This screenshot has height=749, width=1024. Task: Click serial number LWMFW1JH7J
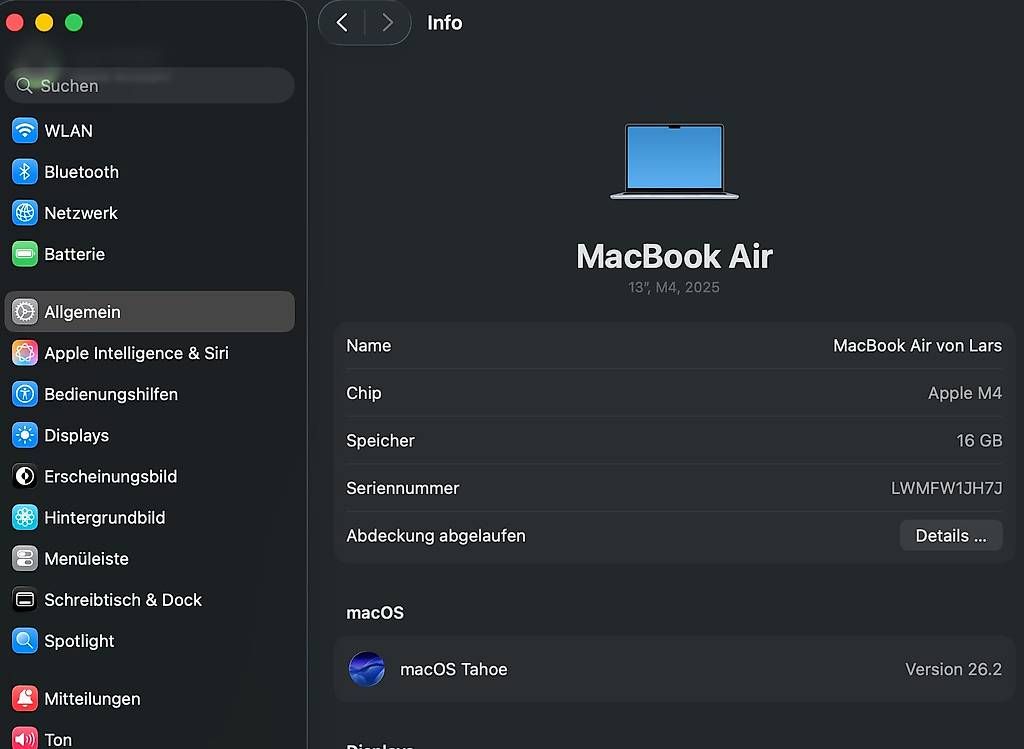(x=946, y=488)
